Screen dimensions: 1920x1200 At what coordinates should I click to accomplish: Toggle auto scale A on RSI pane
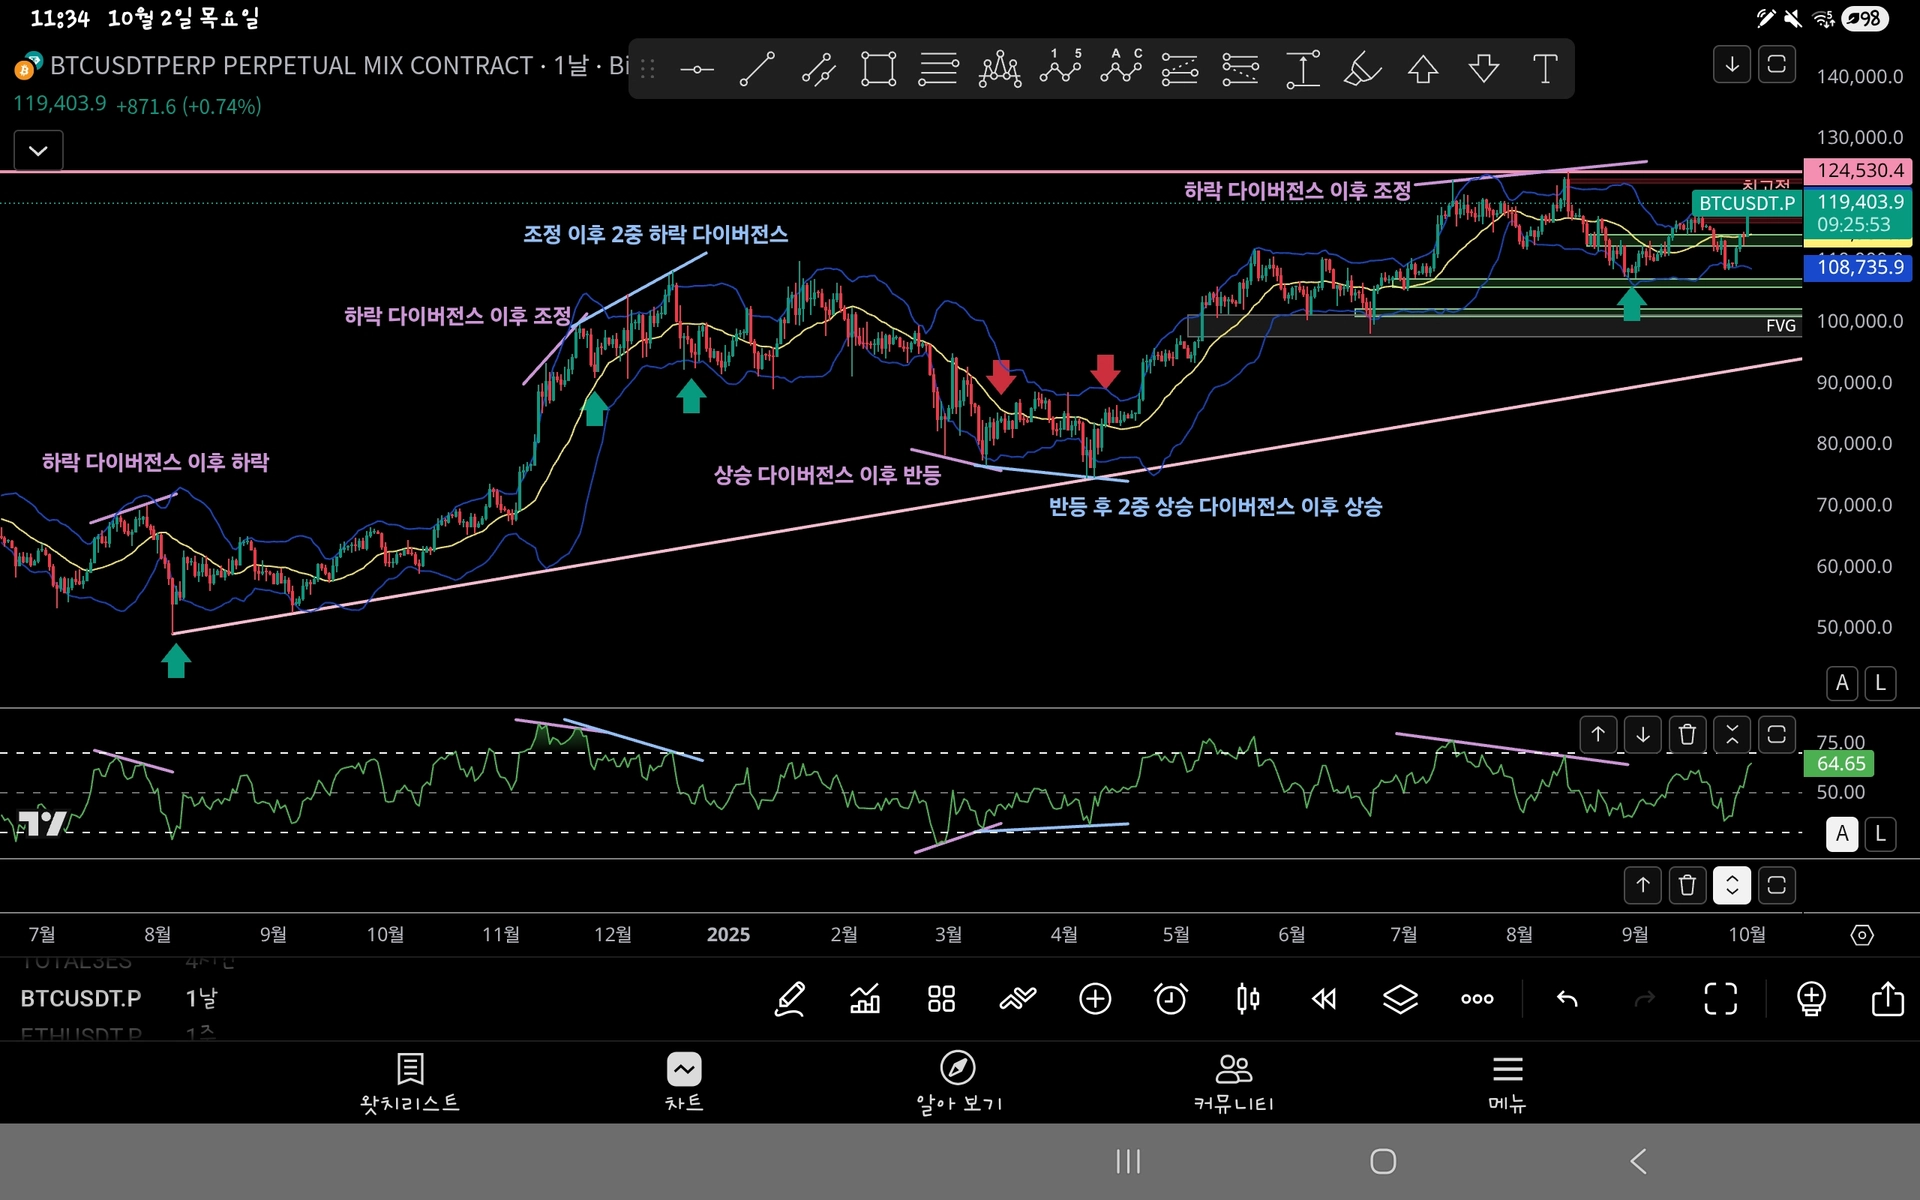(1842, 833)
